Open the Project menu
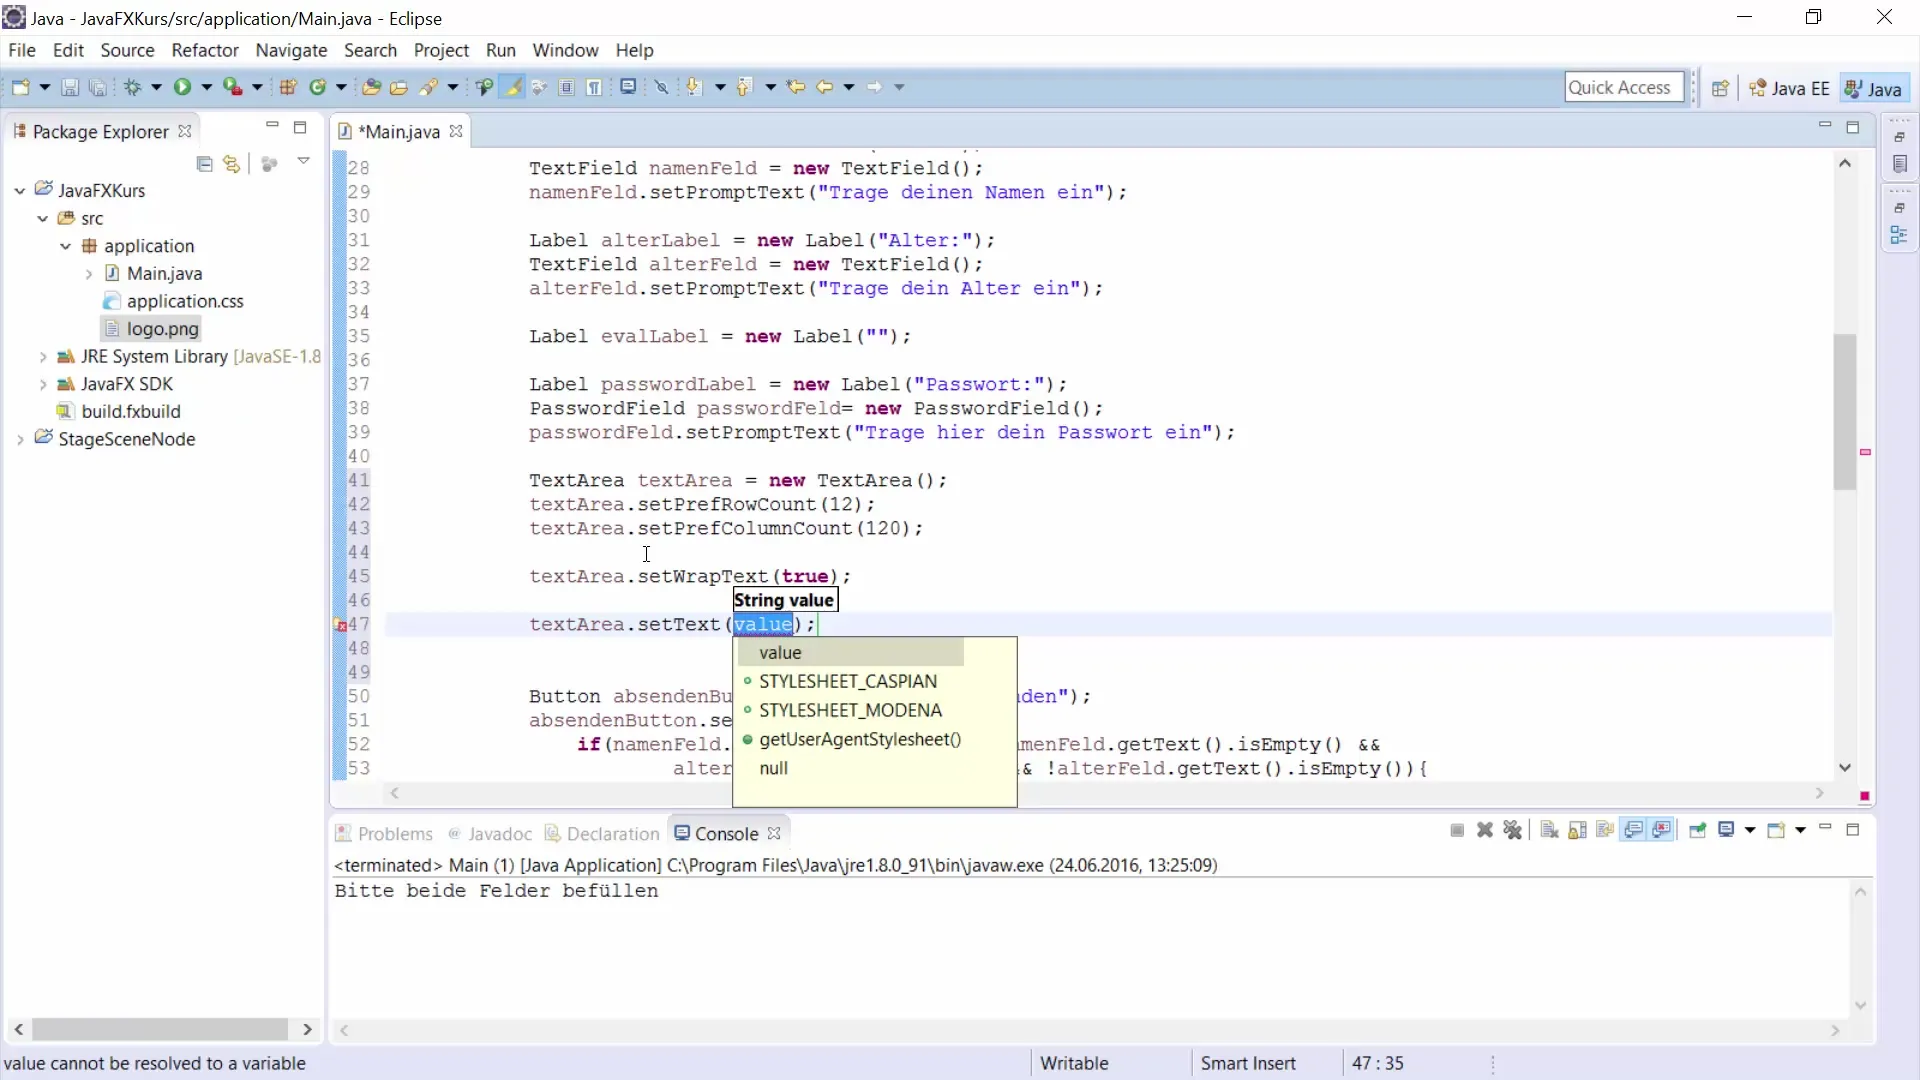Screen dimensions: 1920x1080 (x=441, y=50)
